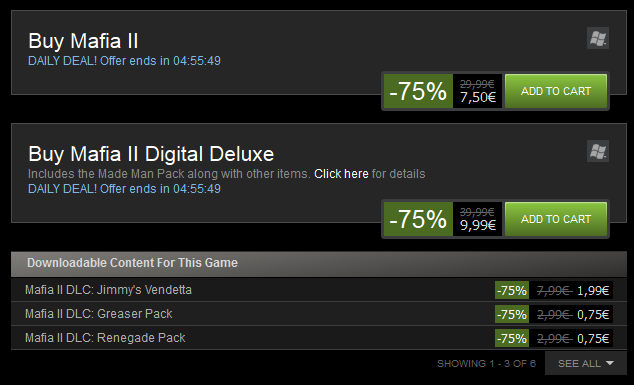
Task: Click Renegade Pack 0,75€ price
Action: 593,338
